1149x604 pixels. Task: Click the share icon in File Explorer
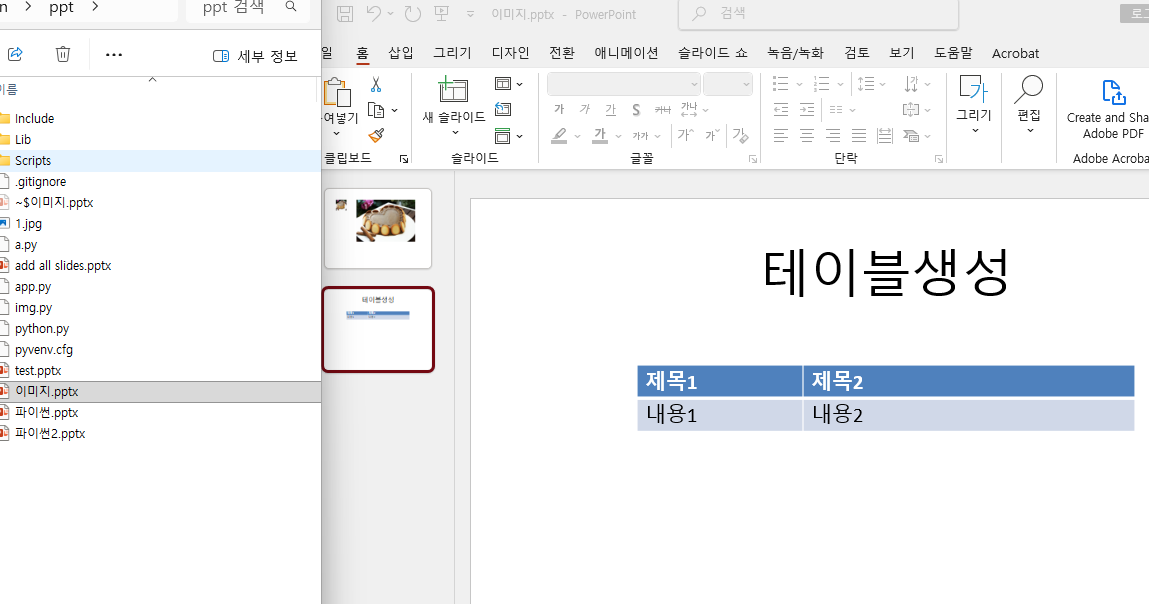15,54
